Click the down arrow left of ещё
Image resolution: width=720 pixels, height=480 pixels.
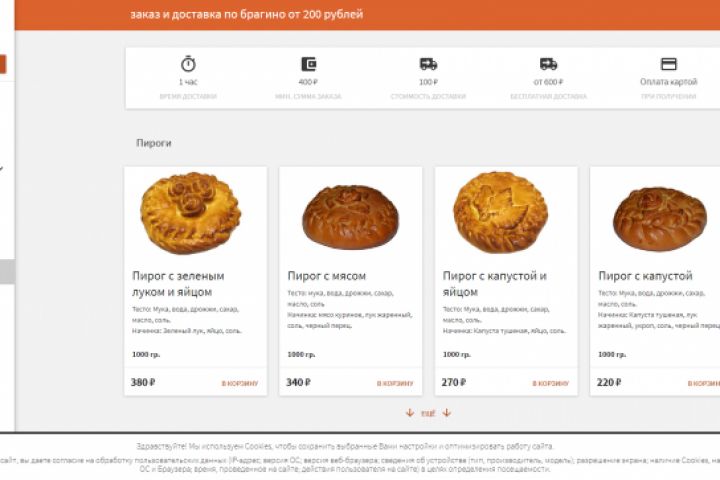click(x=409, y=413)
